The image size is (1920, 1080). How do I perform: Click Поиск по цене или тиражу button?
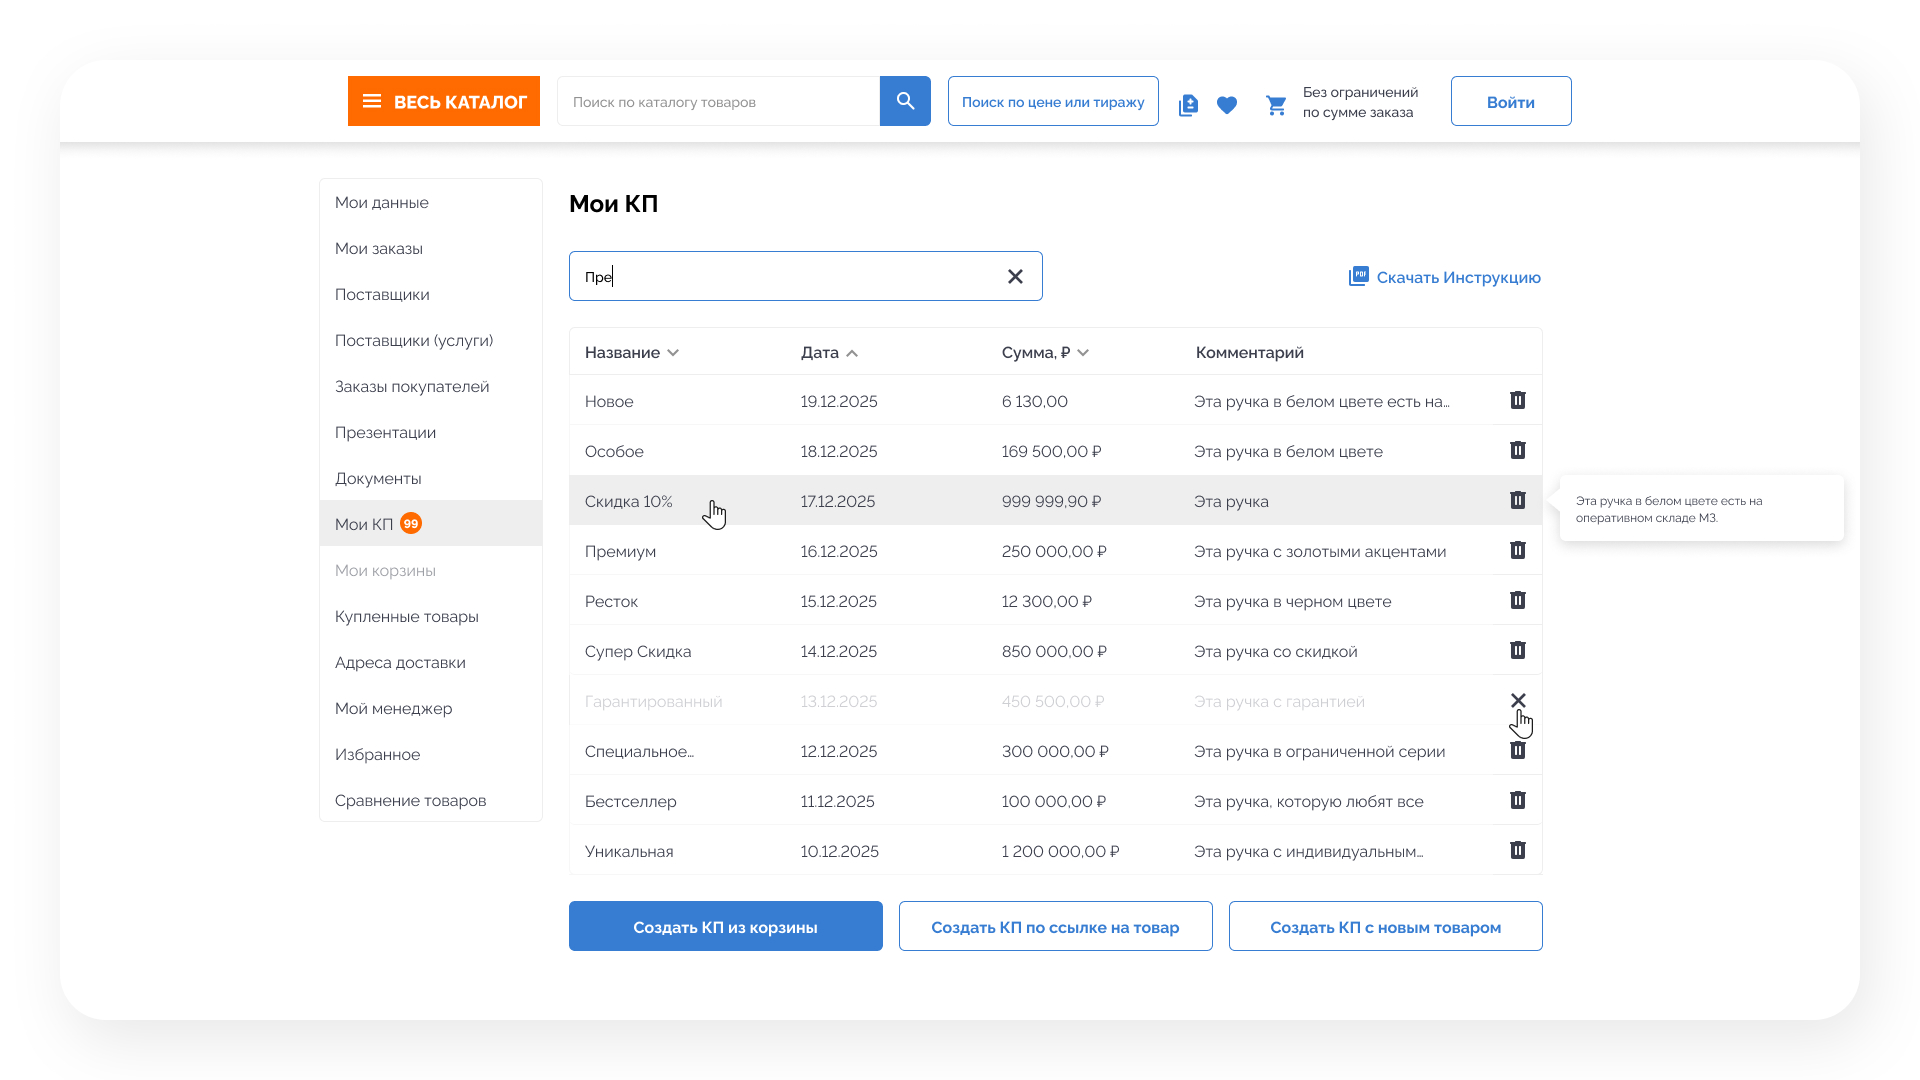tap(1053, 101)
